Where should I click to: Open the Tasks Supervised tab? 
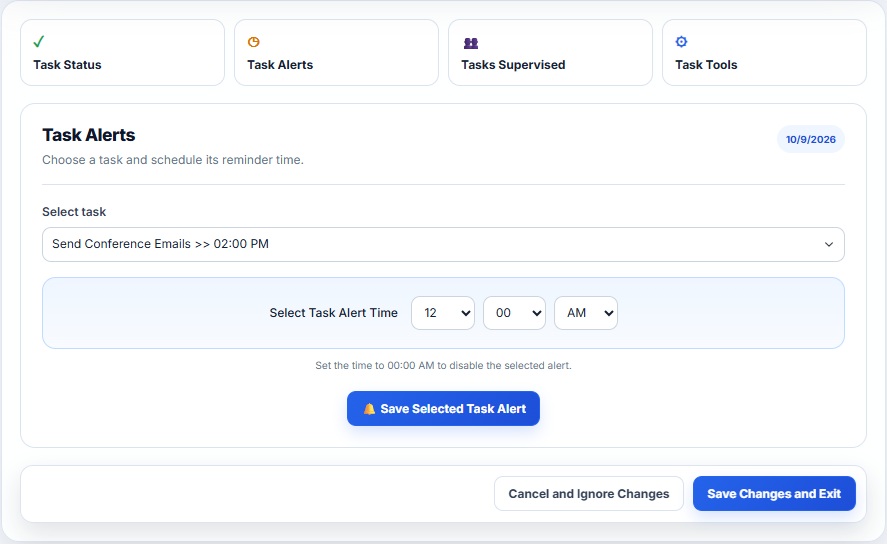click(x=550, y=53)
